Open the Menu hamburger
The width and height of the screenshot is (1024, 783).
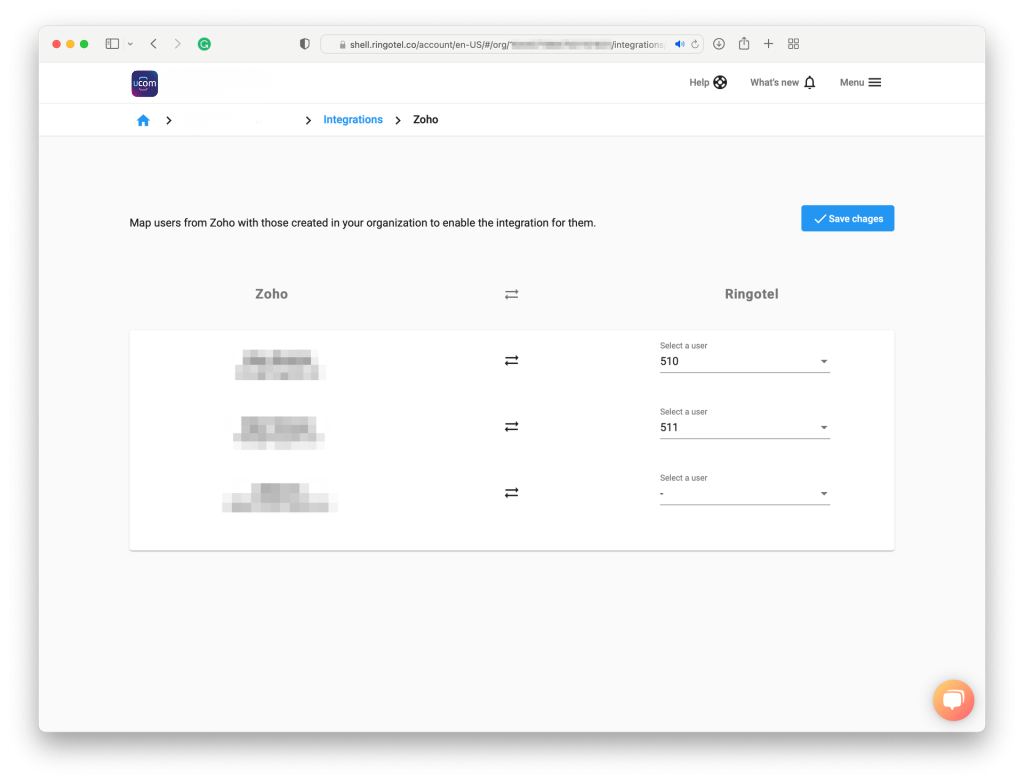[x=860, y=83]
